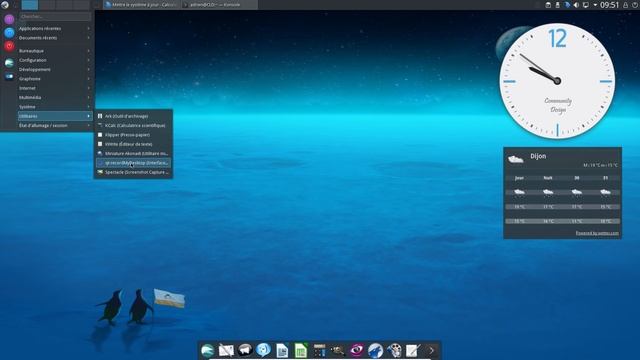Click the toggle-switch settings icon in launcher sidebar
Viewport: 640px width, 360px height.
point(9,76)
